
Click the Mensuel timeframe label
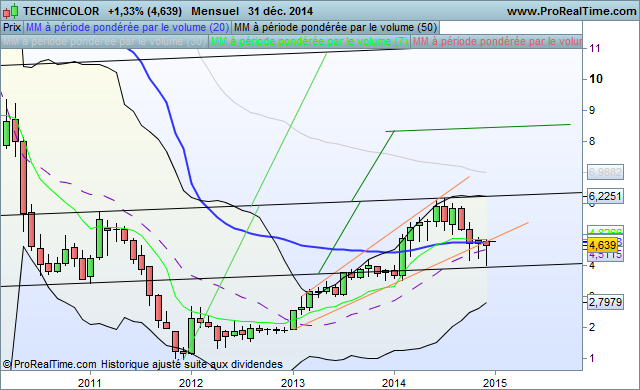(x=215, y=11)
